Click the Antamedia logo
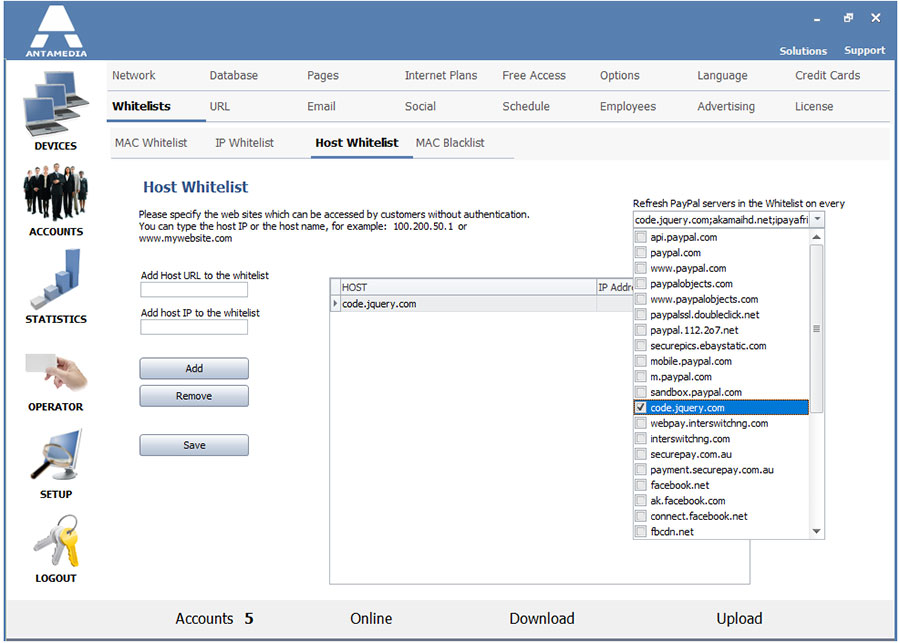Screen dimensions: 900x643 56,31
